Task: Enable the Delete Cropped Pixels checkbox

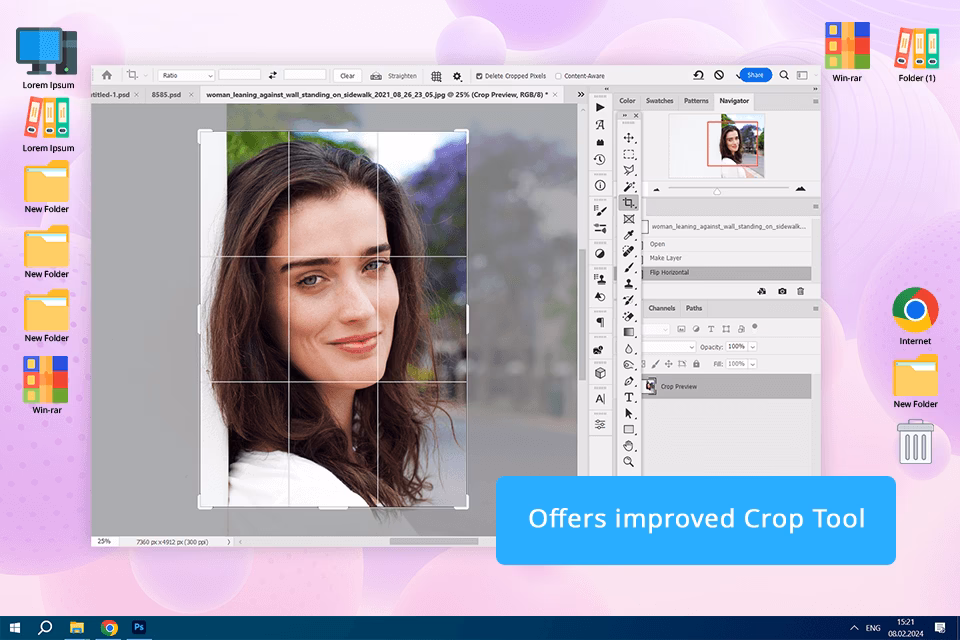Action: (479, 75)
